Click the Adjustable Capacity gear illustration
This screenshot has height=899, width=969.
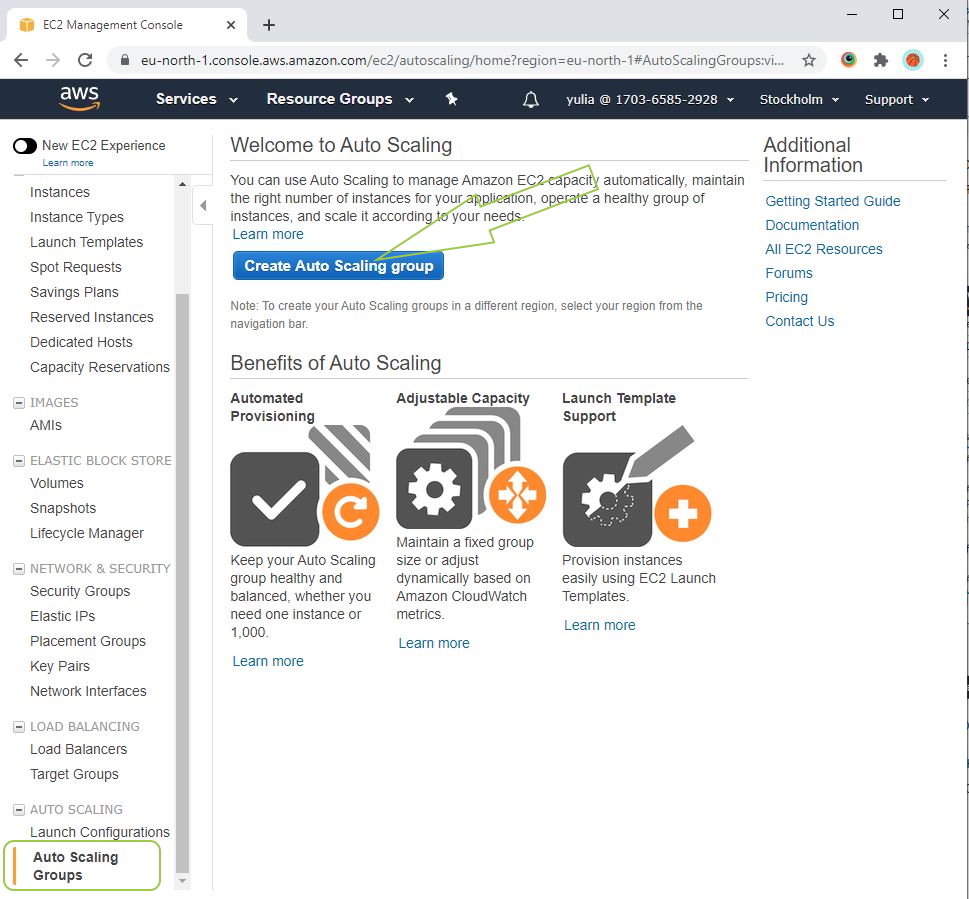471,469
